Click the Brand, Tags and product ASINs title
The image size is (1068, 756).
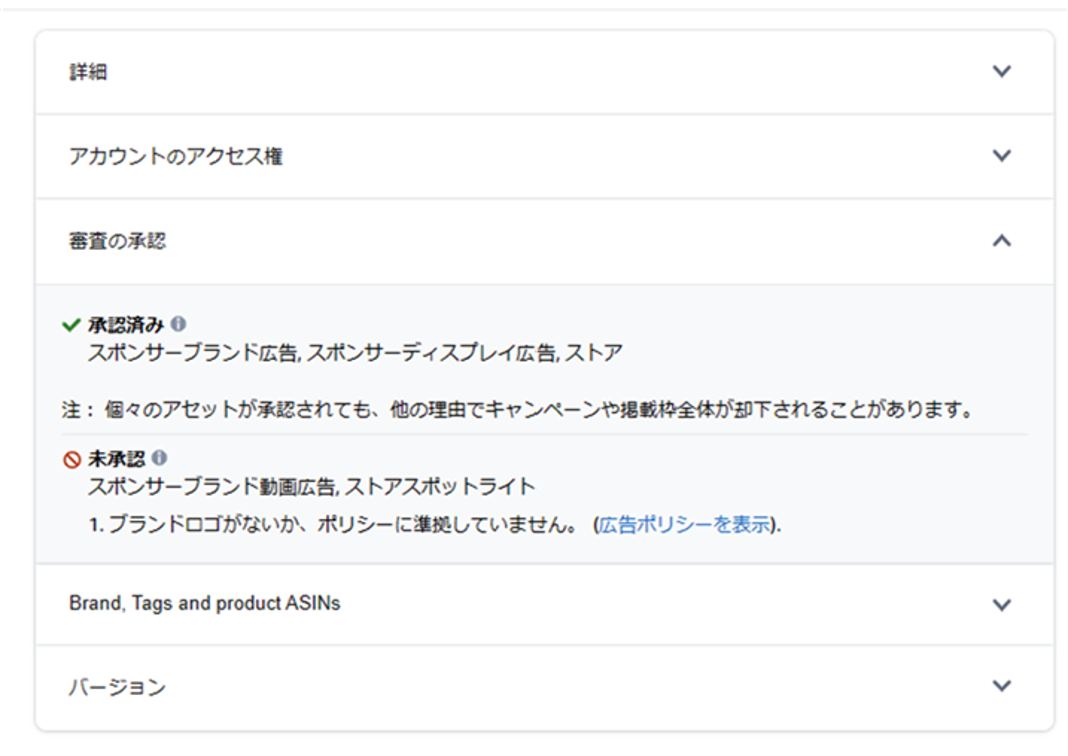click(x=204, y=603)
